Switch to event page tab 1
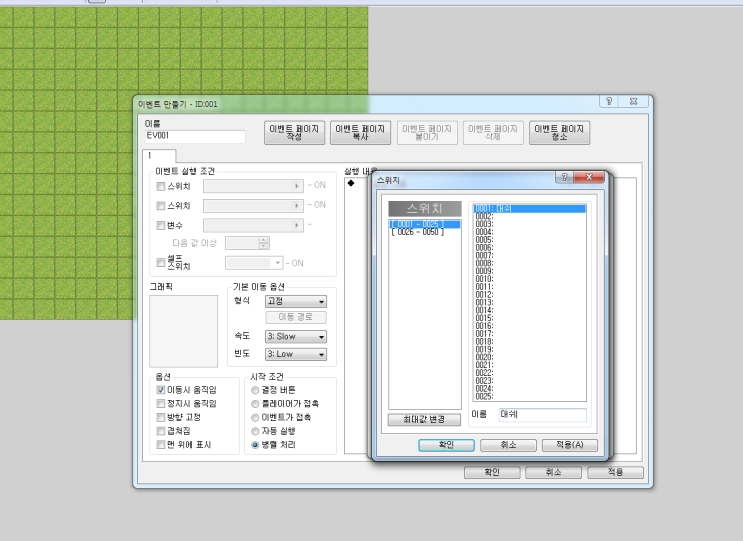743x541 pixels. coord(159,156)
